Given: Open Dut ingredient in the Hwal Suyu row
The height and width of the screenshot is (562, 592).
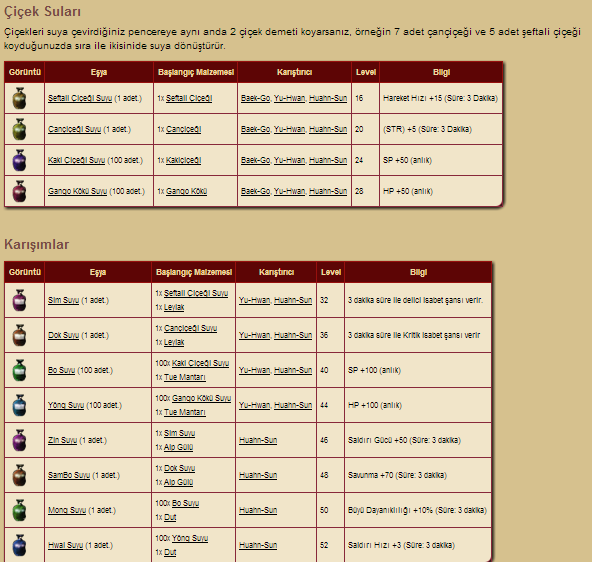Looking at the screenshot, I should click(x=170, y=552).
